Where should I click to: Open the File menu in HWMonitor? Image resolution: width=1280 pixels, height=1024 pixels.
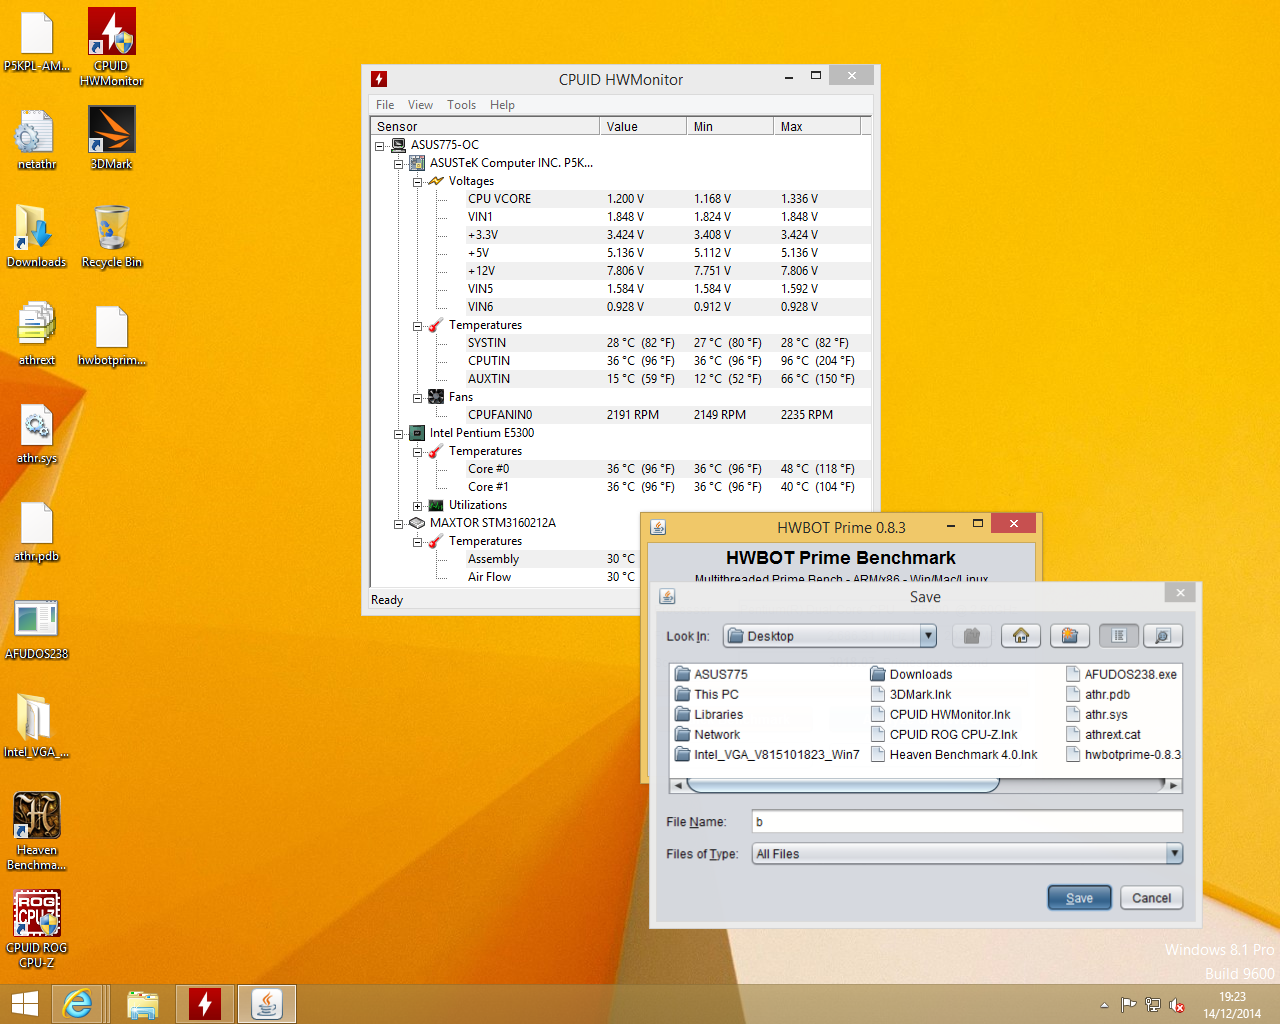coord(385,105)
